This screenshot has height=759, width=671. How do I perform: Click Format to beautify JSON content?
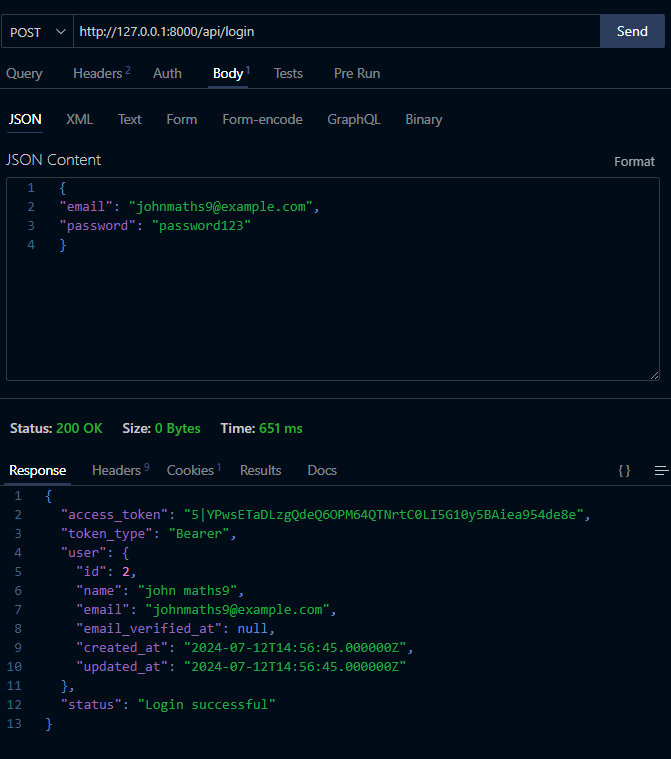tap(634, 161)
